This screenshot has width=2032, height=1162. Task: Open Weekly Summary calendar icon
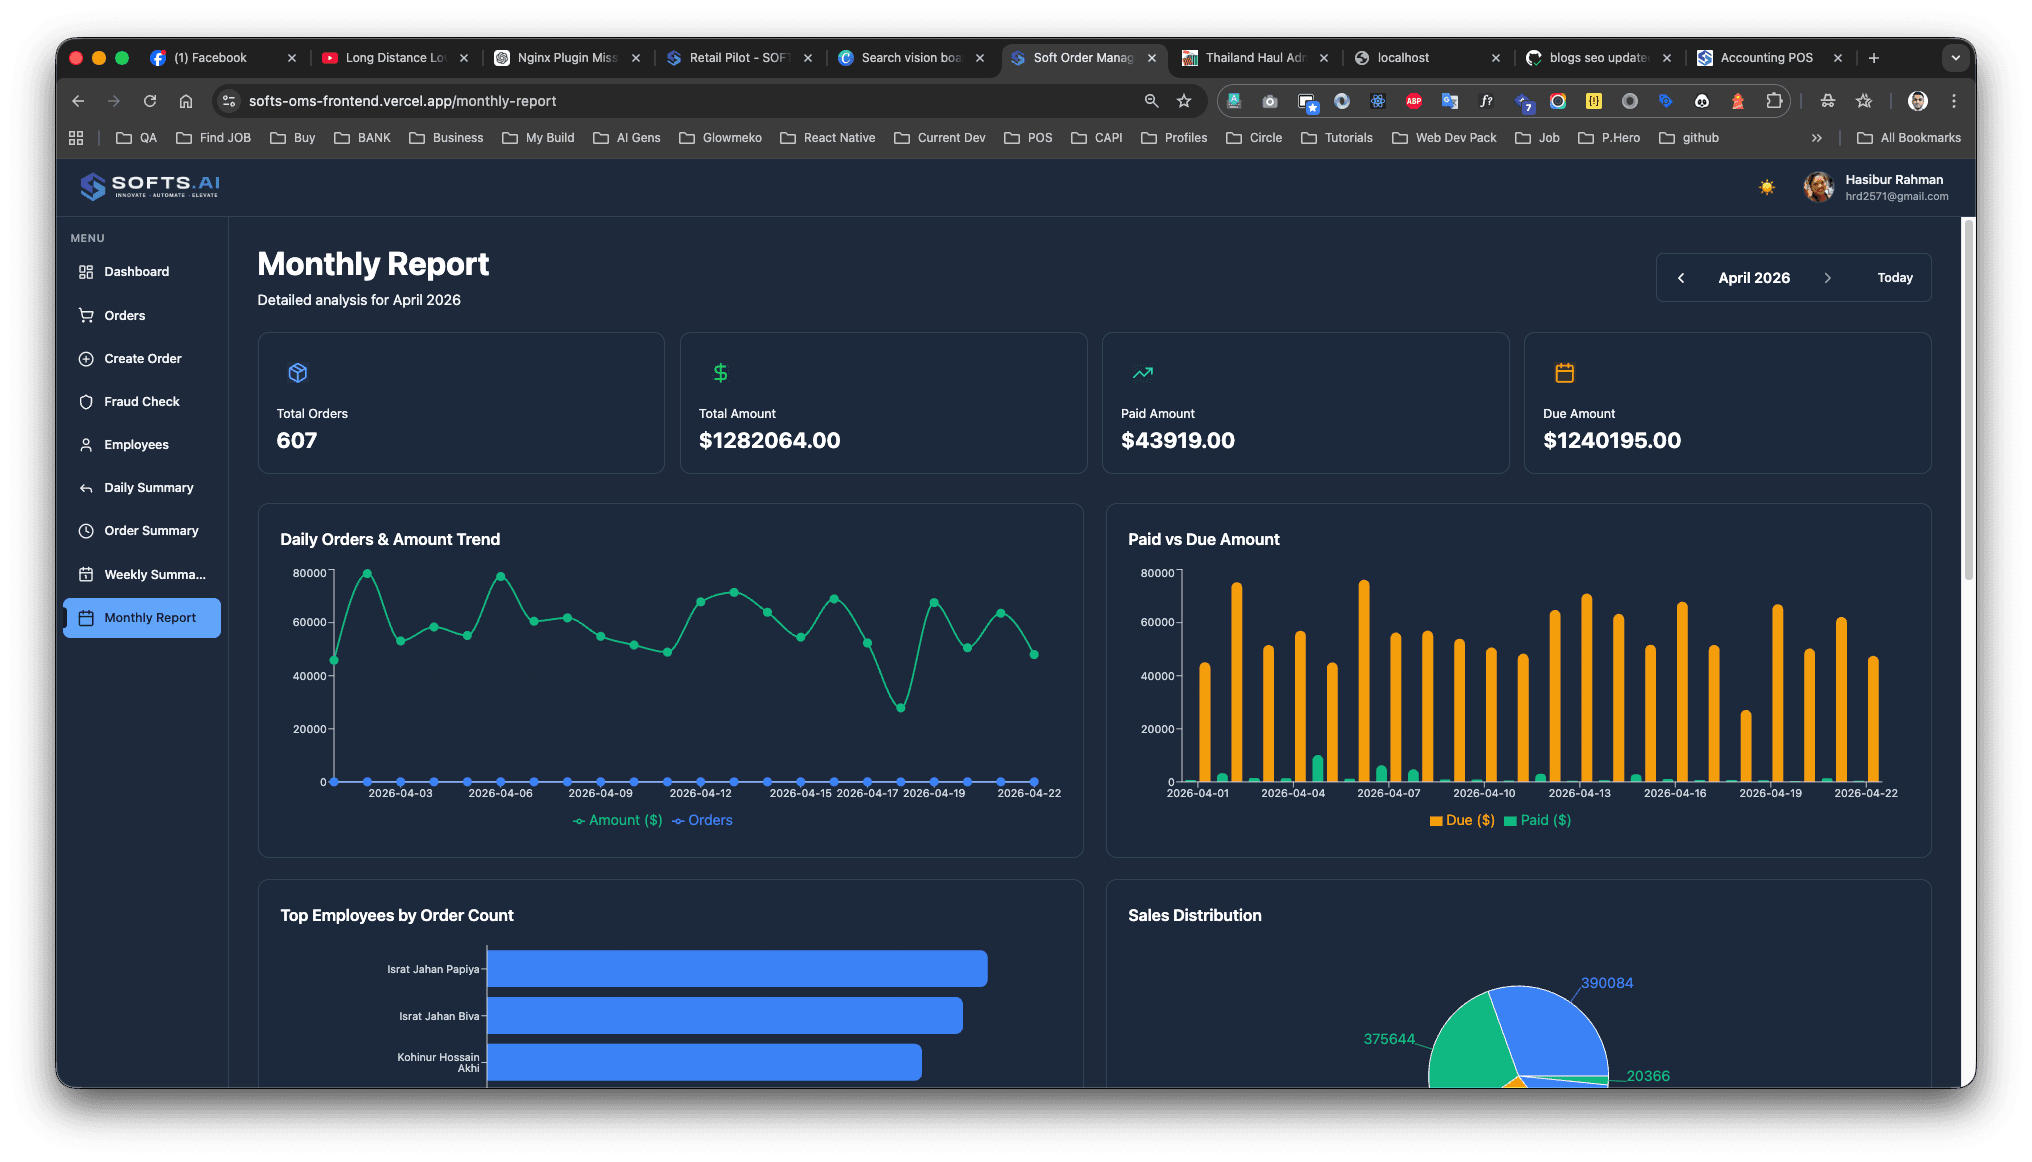tap(87, 574)
